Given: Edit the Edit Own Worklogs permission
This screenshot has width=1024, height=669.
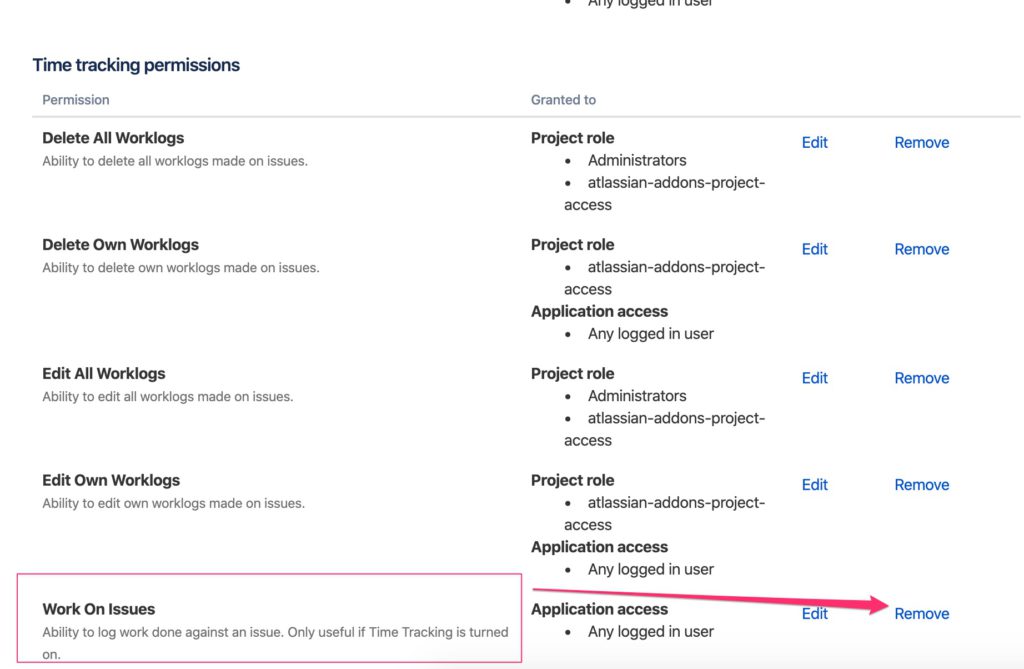Looking at the screenshot, I should click(x=814, y=484).
